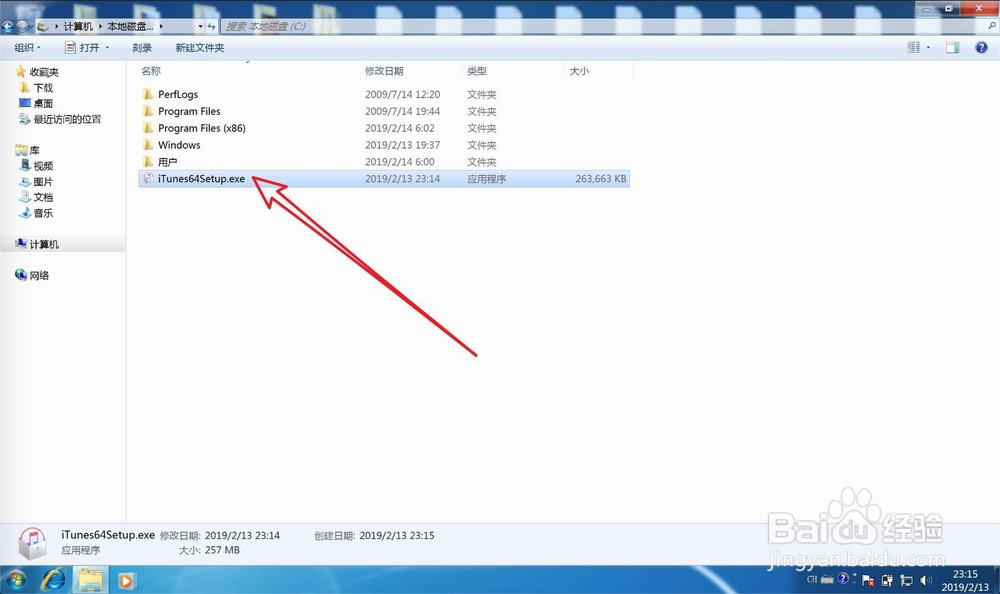Expand arrow after 本地磁盘 breadcrumb
Viewport: 1000px width, 594px height.
point(161,26)
